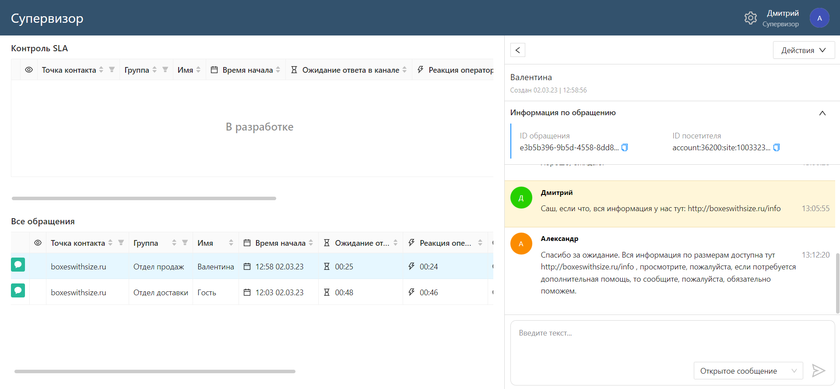The height and width of the screenshot is (389, 840).
Task: Click the Контроль SLA section heading
Action: tap(40, 48)
